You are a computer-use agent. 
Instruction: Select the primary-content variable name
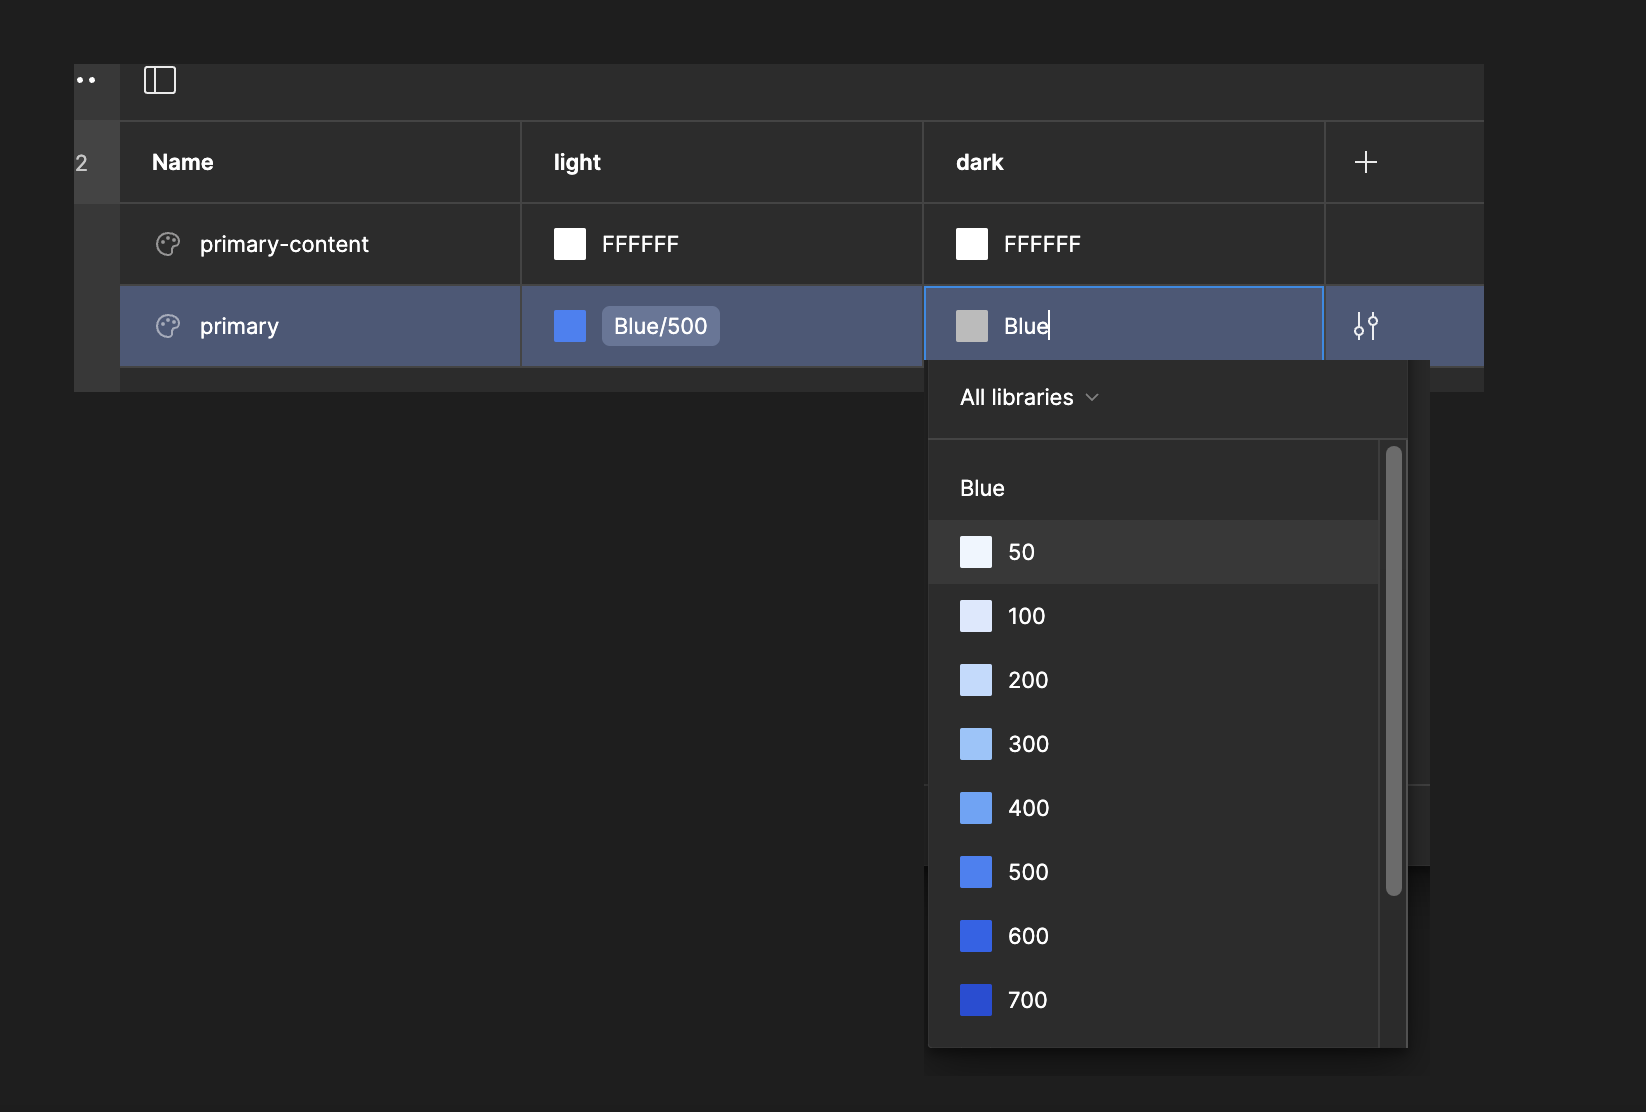click(x=284, y=244)
